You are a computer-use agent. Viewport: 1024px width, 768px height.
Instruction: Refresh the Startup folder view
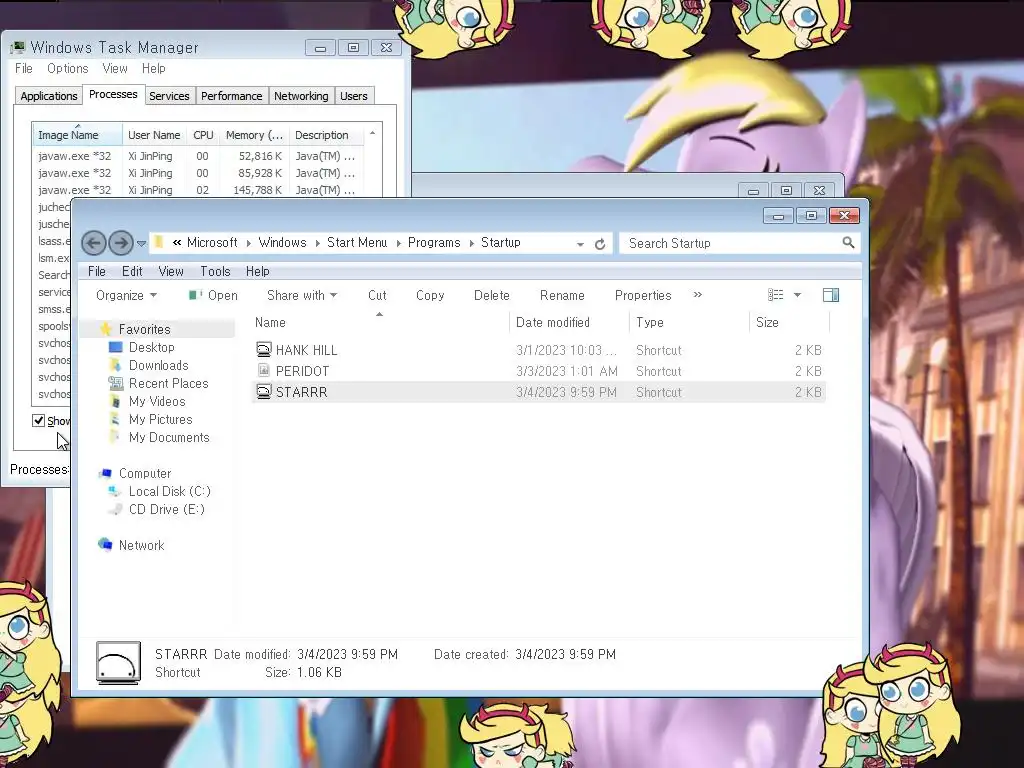(600, 244)
